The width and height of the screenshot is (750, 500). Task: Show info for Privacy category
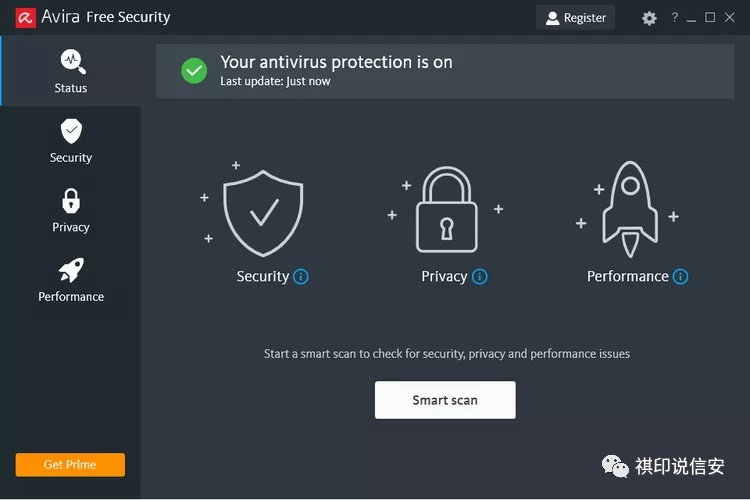click(x=480, y=277)
